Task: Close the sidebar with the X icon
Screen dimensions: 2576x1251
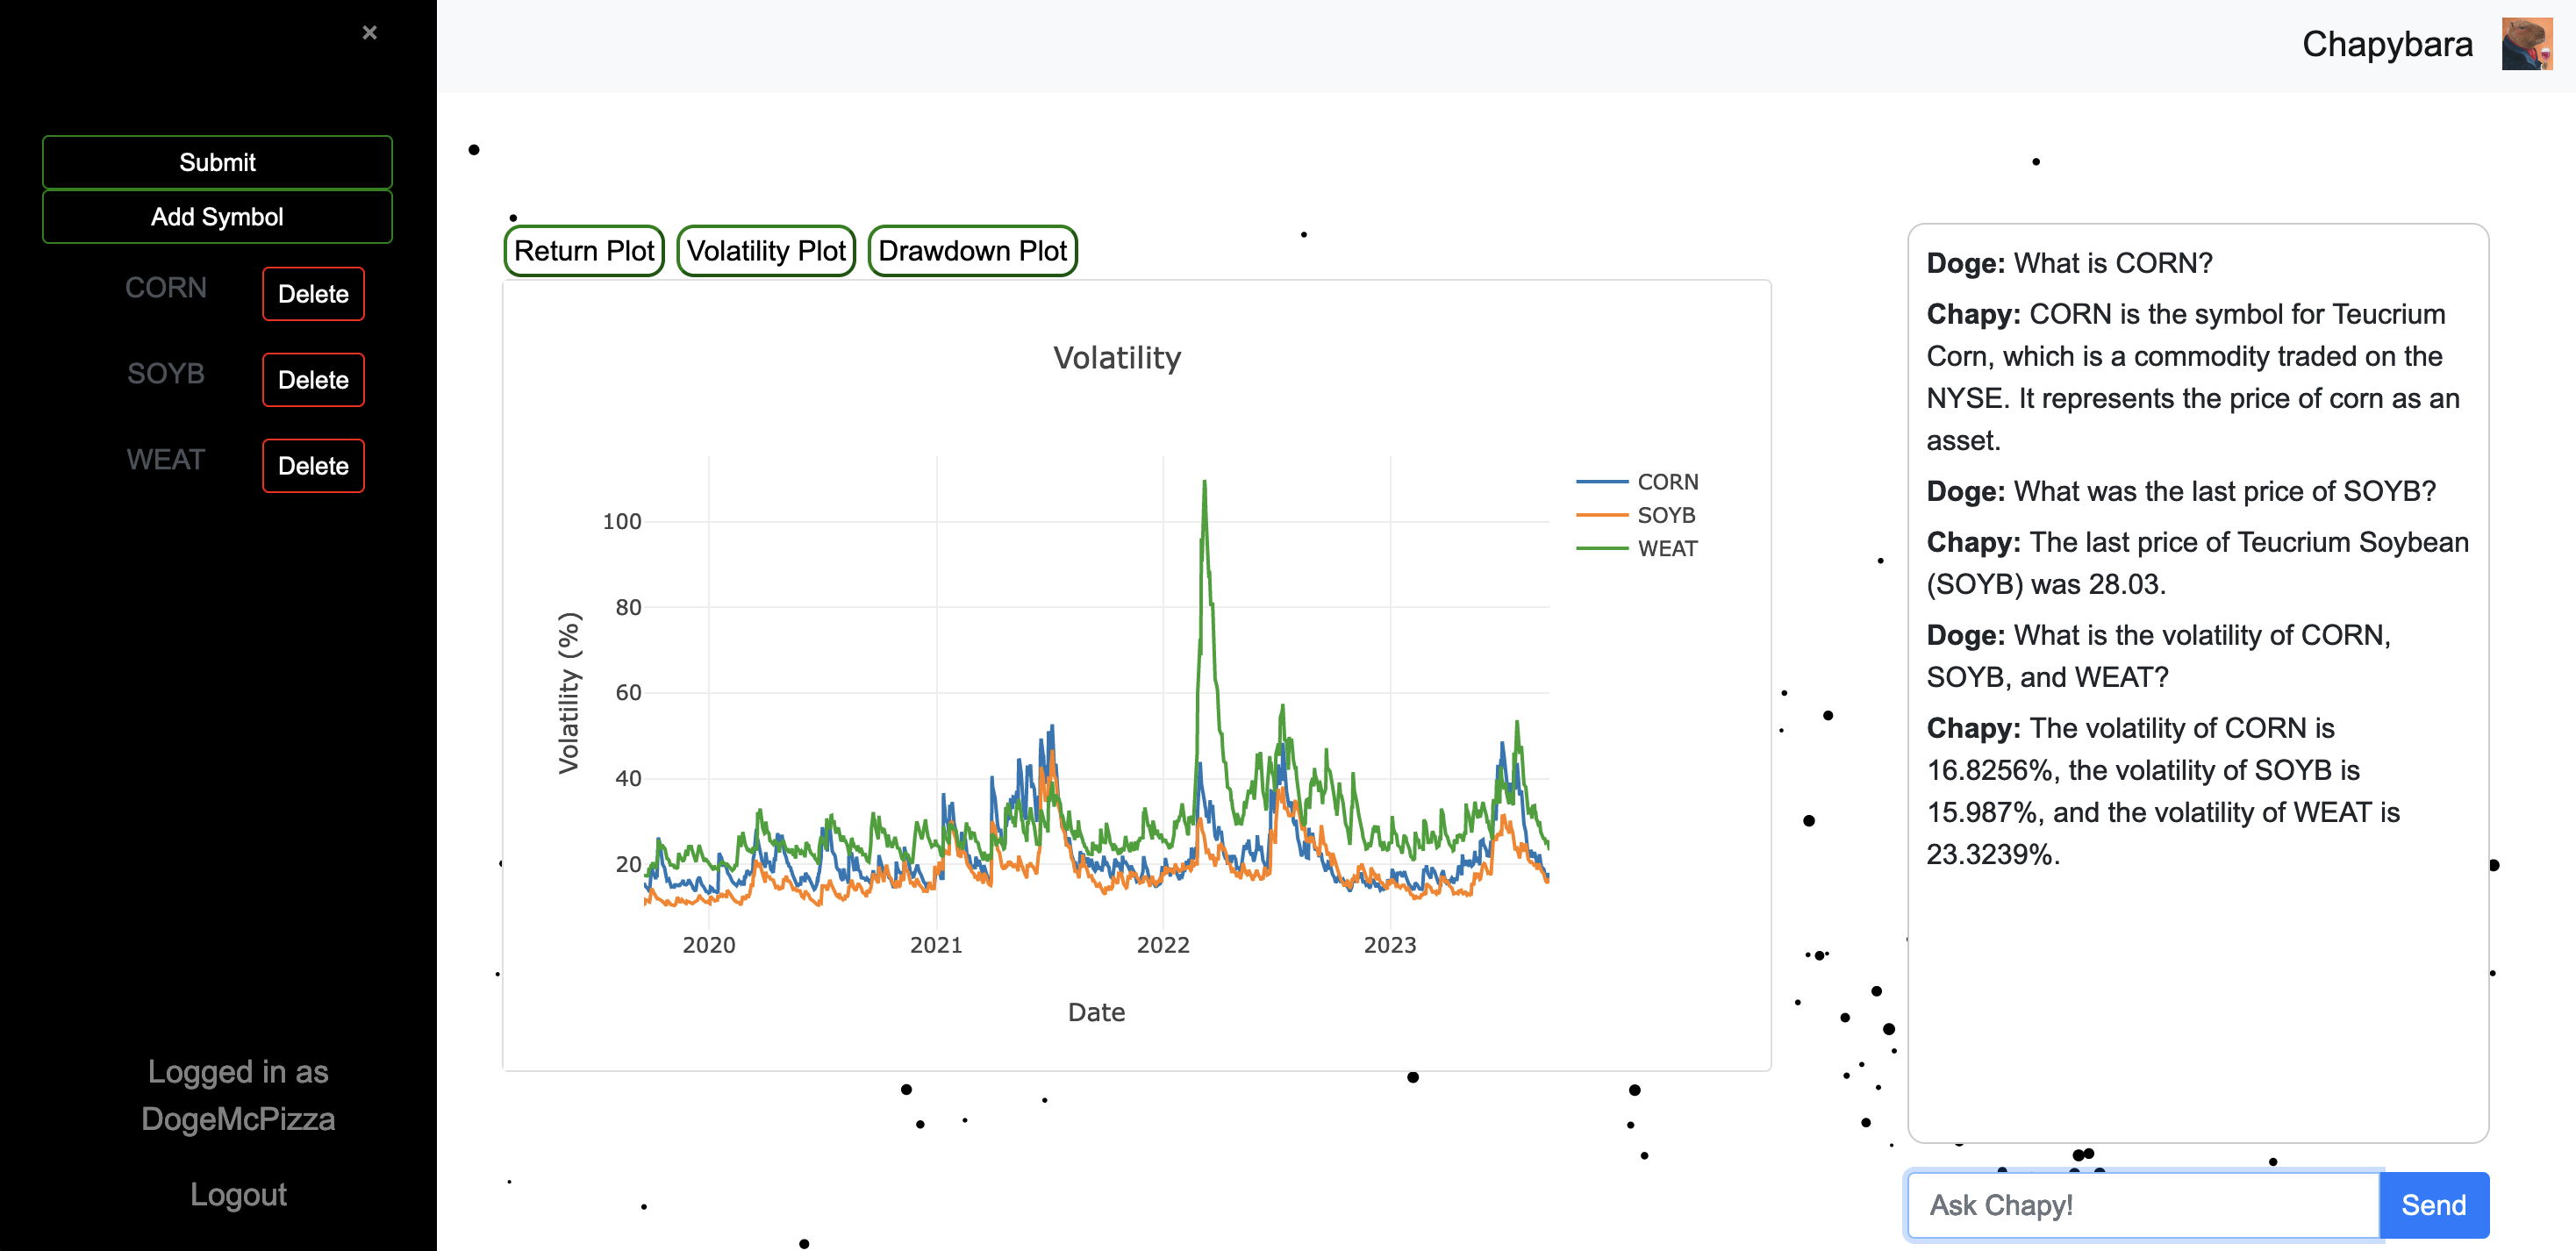Action: click(x=369, y=33)
